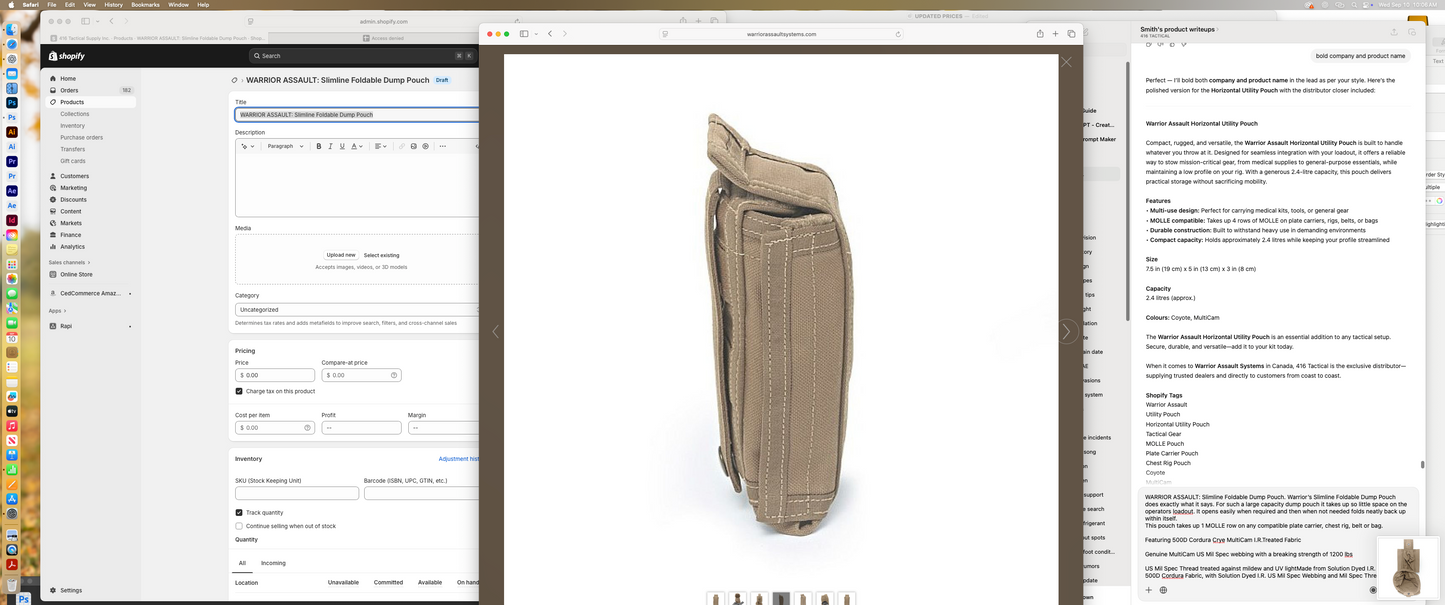Click the Upload new media button
This screenshot has width=1445, height=605.
coord(341,255)
